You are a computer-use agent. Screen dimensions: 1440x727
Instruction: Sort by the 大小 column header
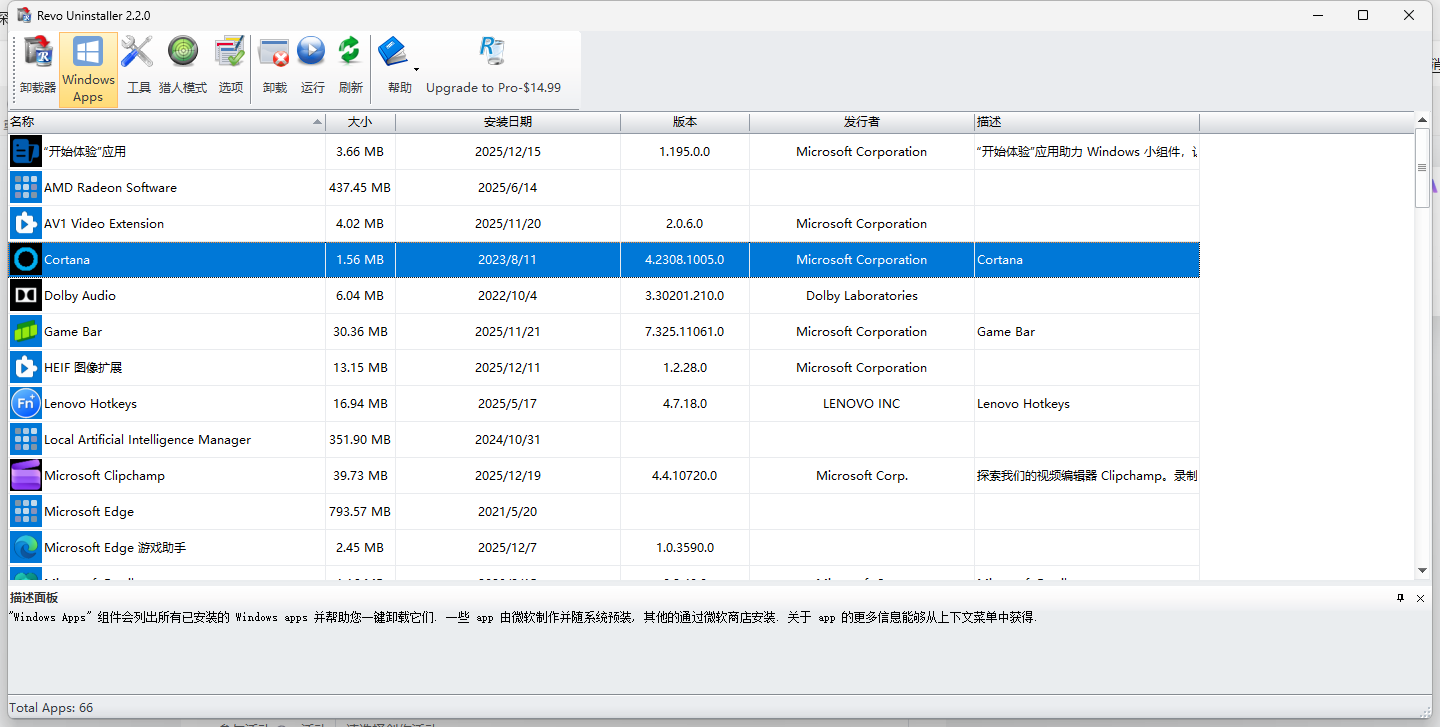tap(360, 122)
